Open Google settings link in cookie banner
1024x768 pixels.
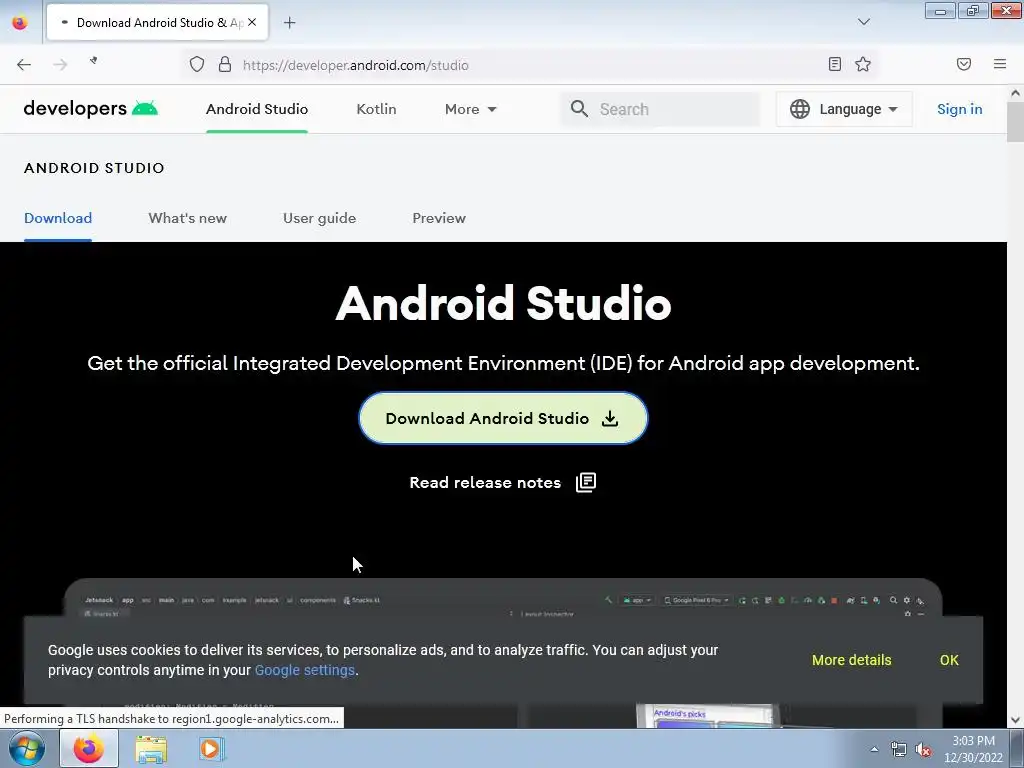[304, 670]
